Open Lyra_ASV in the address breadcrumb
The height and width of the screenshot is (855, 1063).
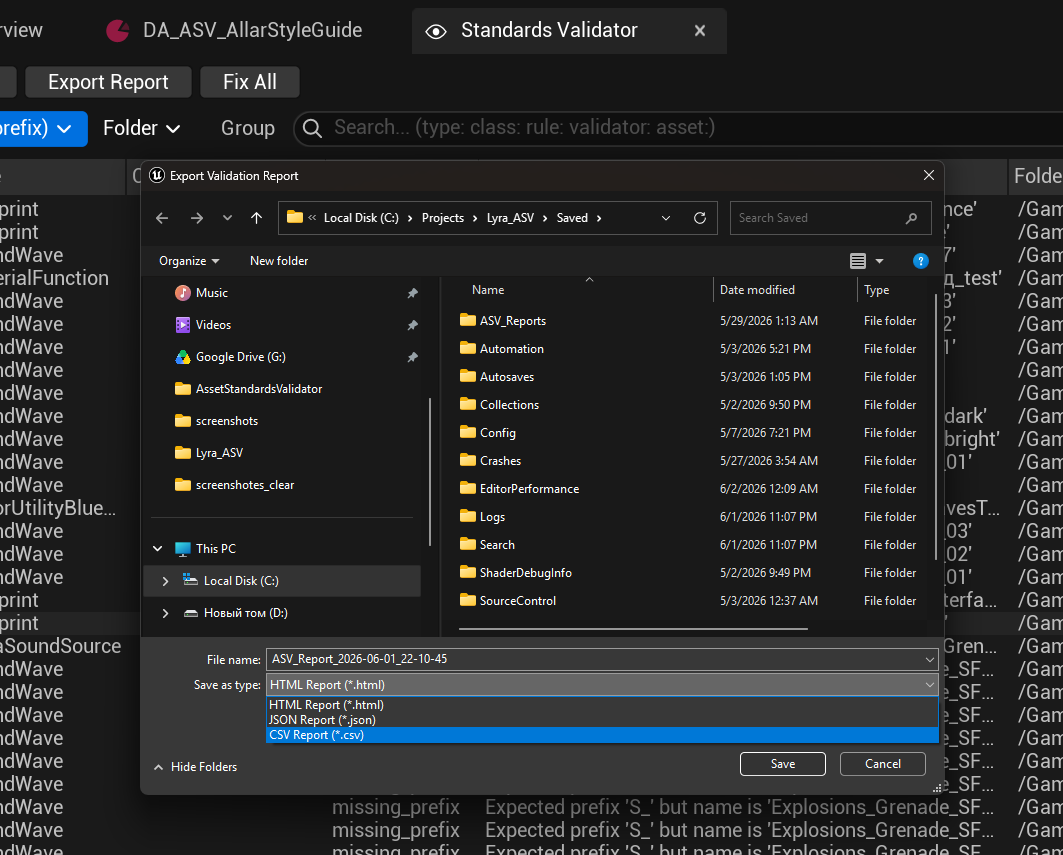pyautogui.click(x=510, y=218)
